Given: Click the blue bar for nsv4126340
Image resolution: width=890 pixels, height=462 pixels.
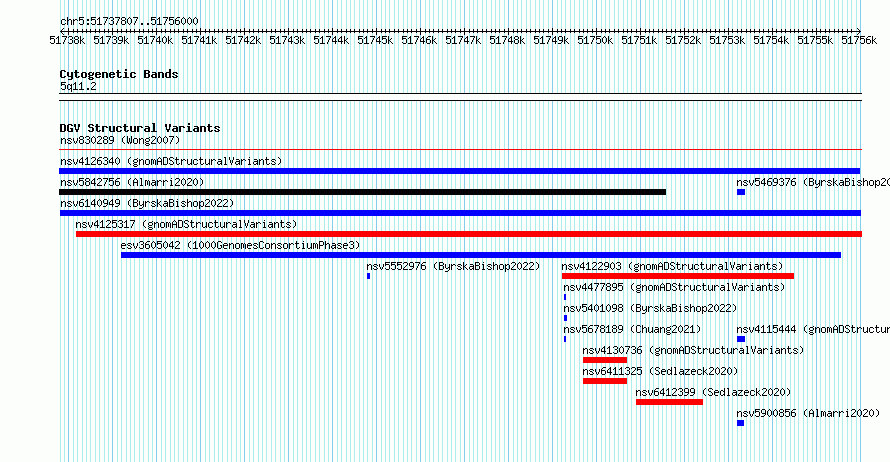Looking at the screenshot, I should click(x=460, y=171).
